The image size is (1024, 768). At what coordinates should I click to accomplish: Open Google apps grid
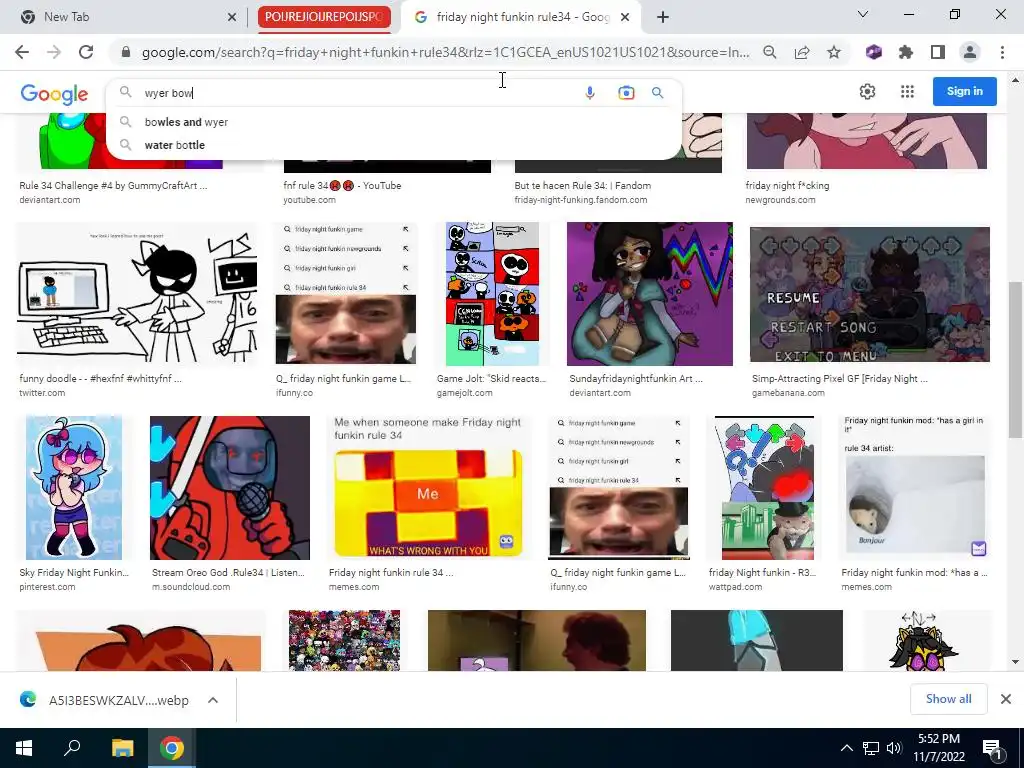(x=907, y=91)
